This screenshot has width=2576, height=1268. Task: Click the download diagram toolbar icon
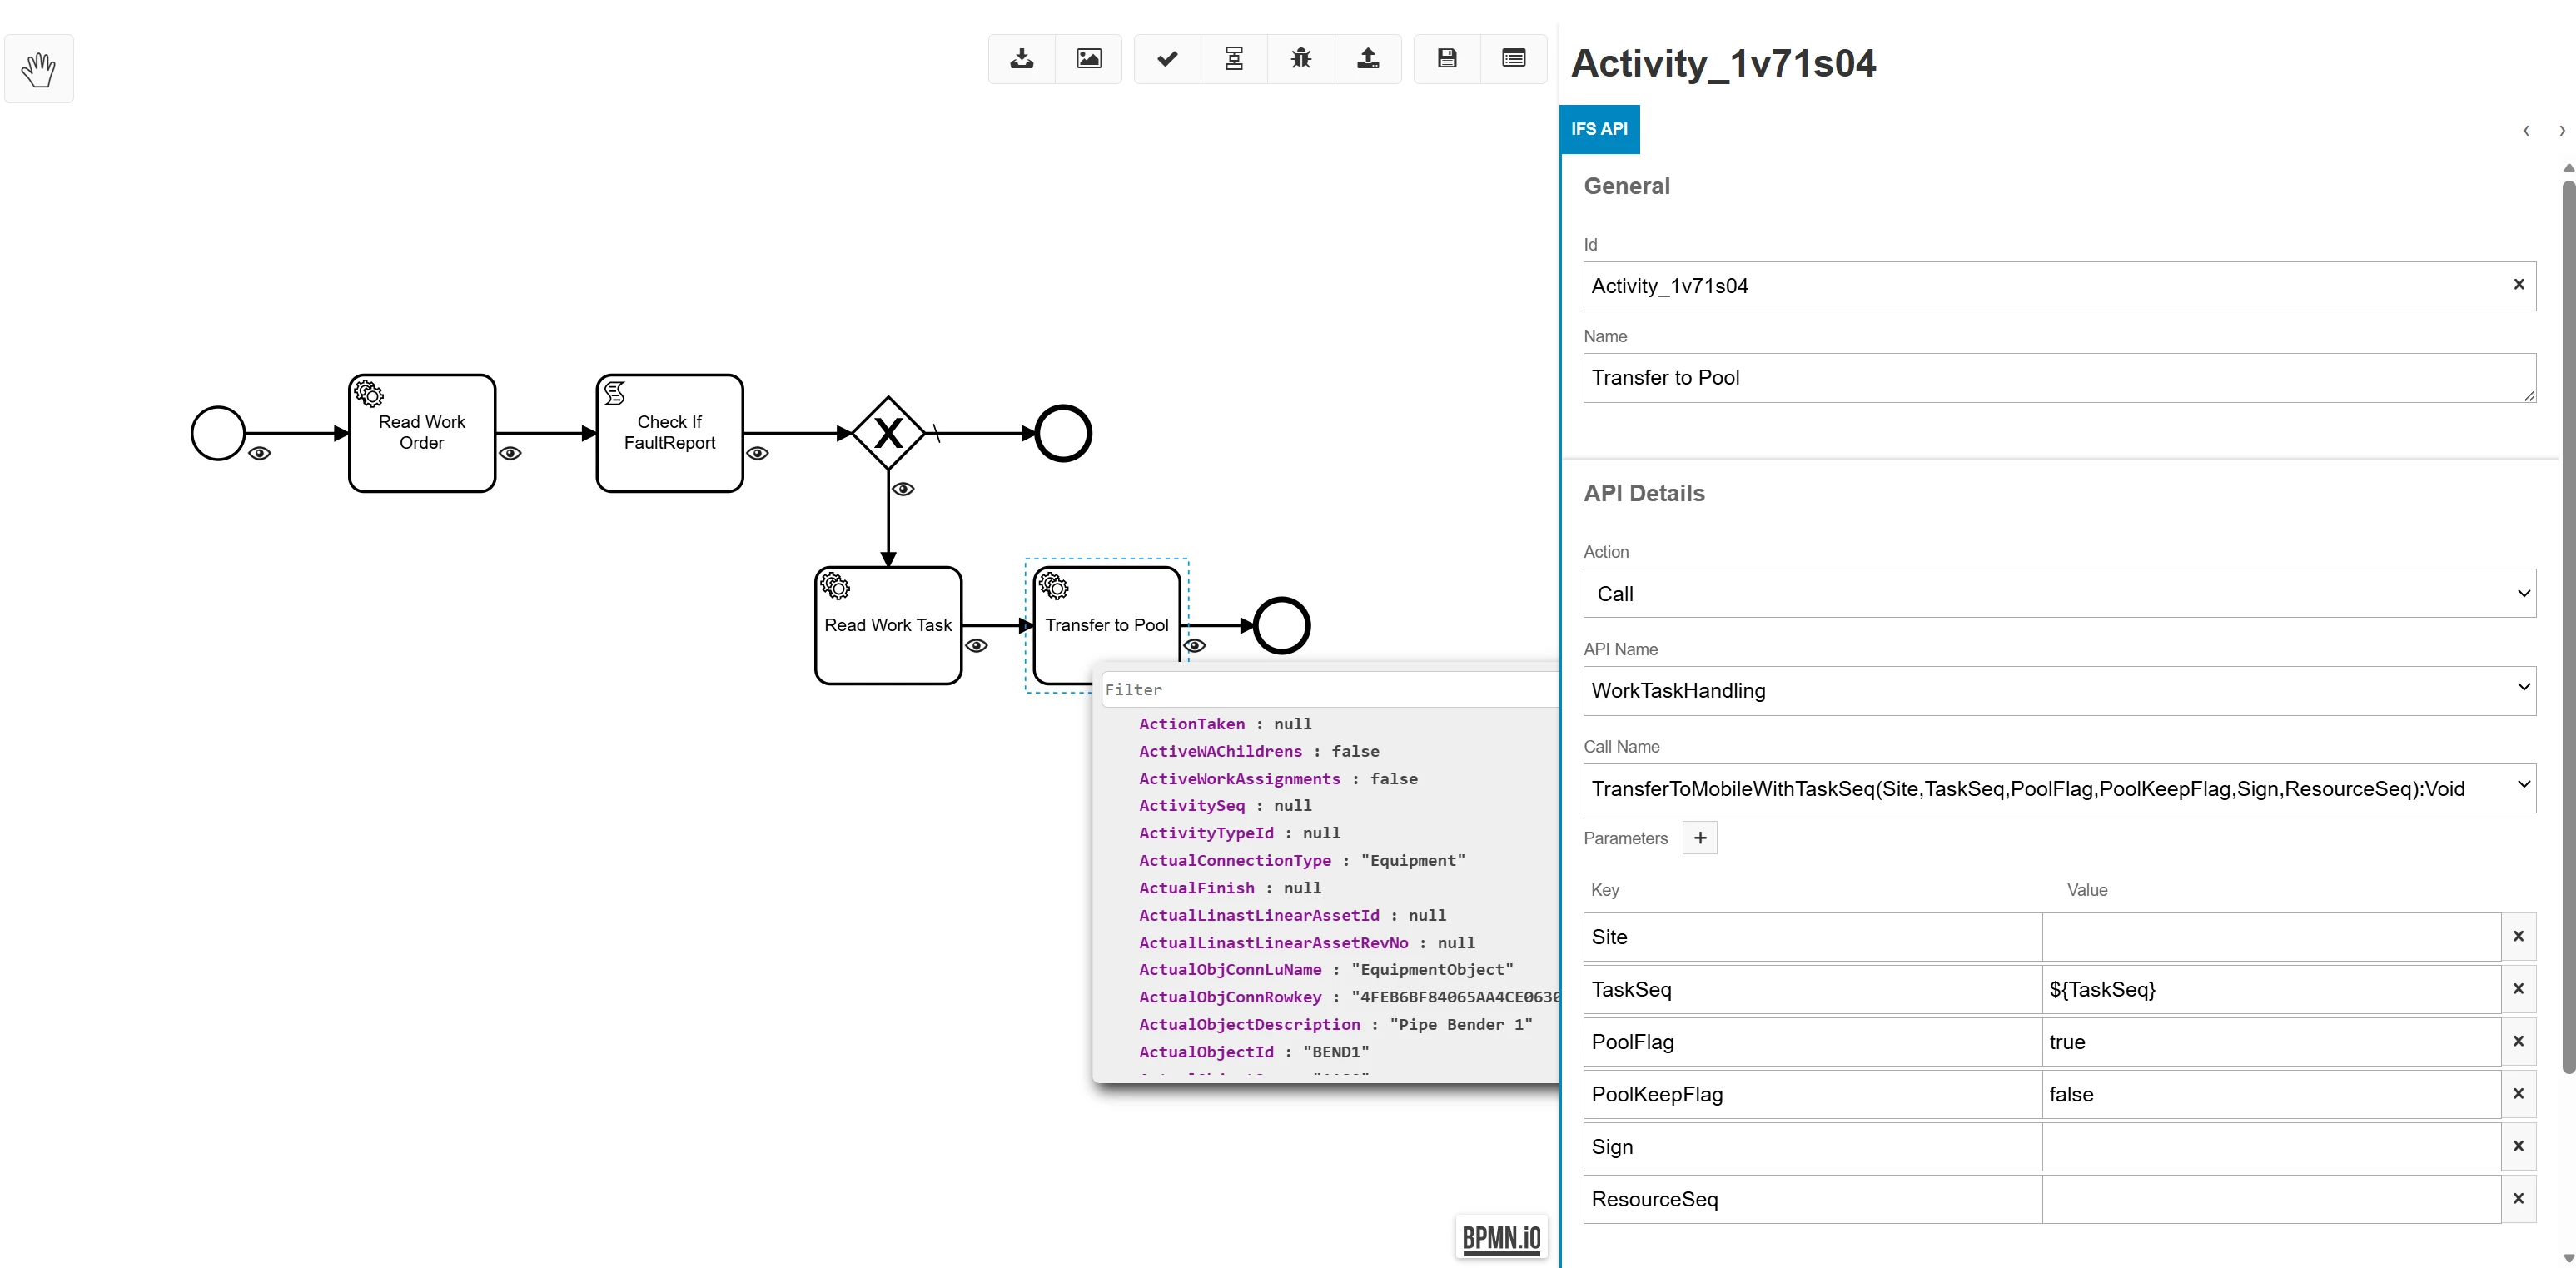(x=1021, y=59)
